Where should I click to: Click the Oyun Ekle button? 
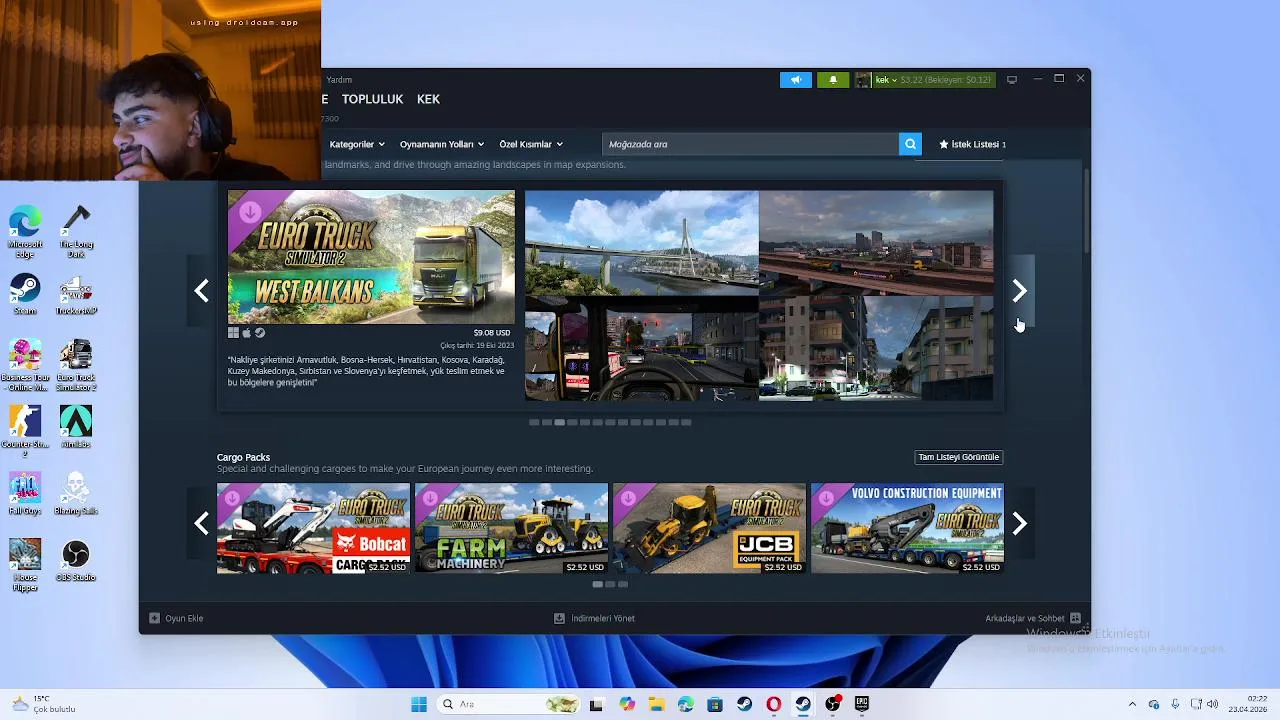(x=176, y=618)
